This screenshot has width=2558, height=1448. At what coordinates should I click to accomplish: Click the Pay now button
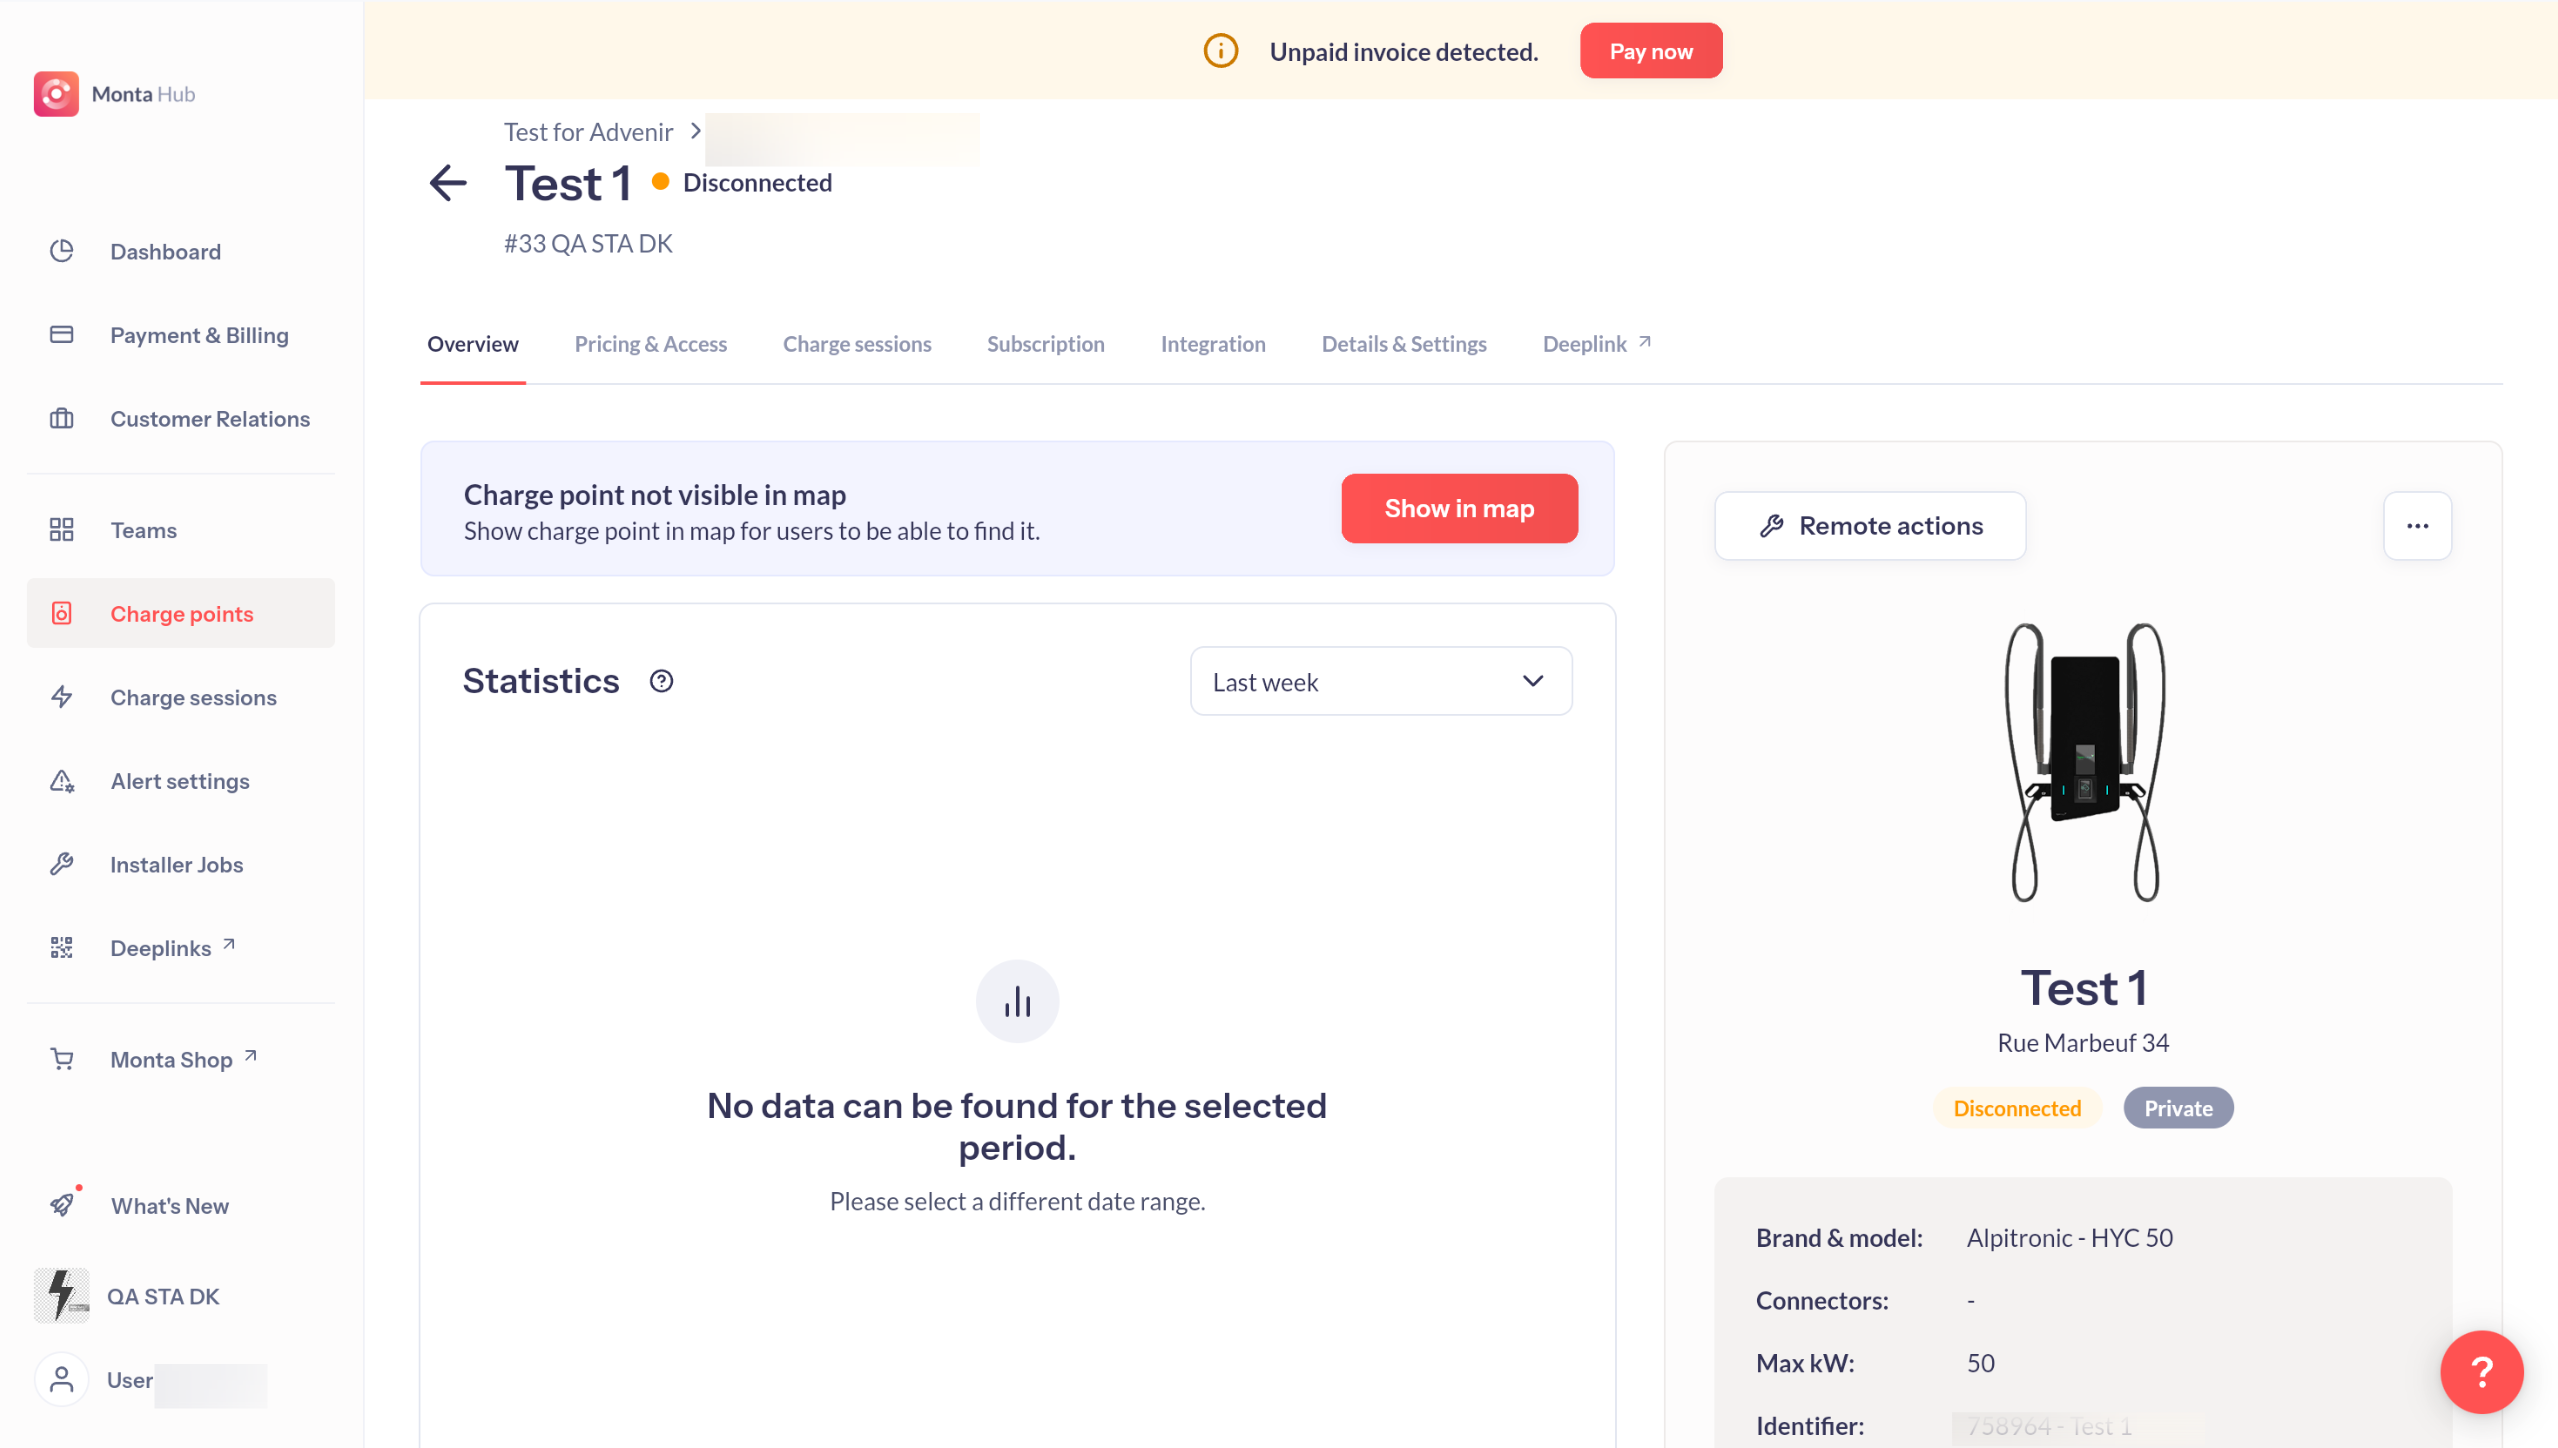tap(1650, 51)
